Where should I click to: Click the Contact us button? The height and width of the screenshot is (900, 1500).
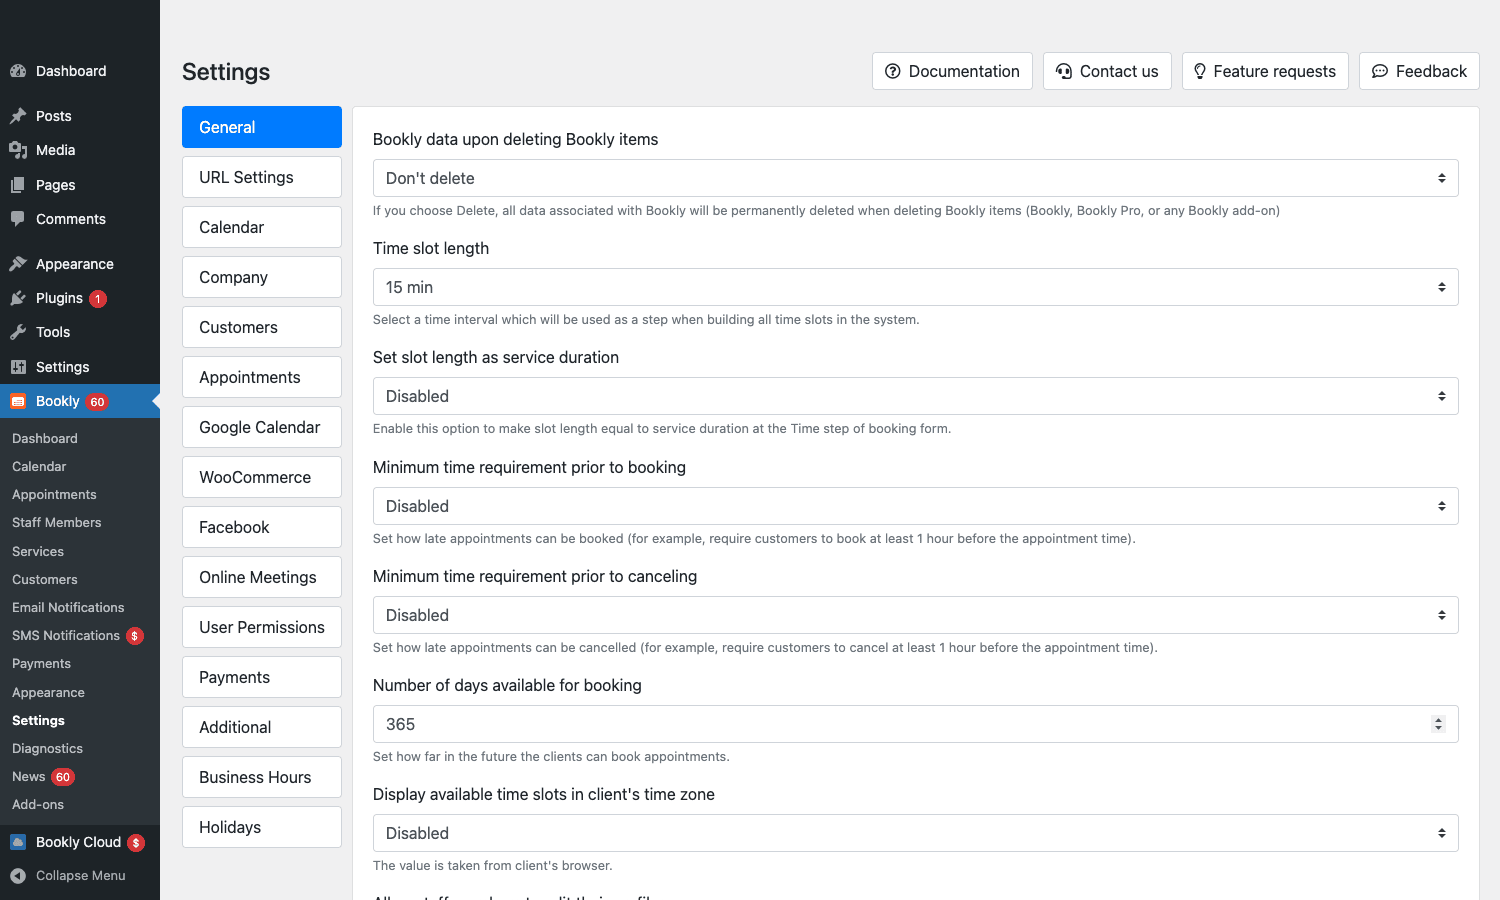coord(1107,71)
